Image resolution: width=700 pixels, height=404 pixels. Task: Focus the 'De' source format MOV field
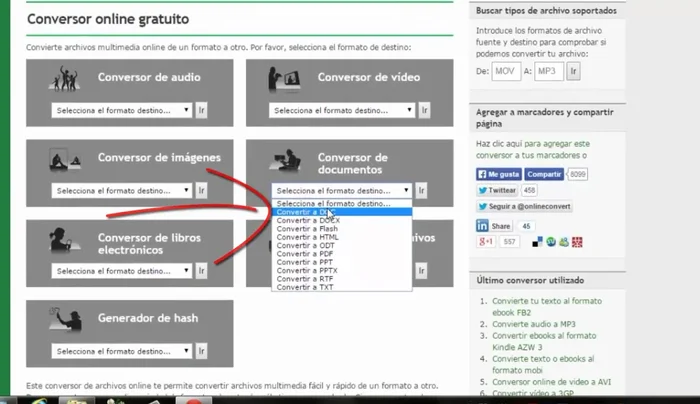(506, 71)
